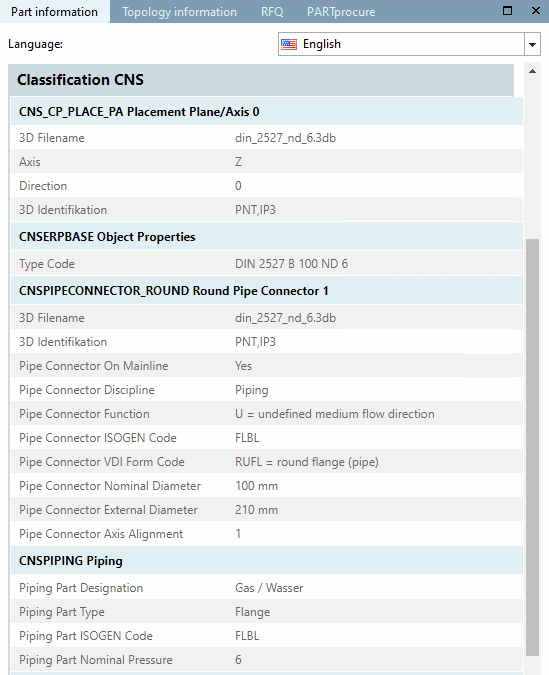Click the CNSPIPECONNECTOR_ROUND Round Pipe Connector 1 header
549x675 pixels.
coord(267,291)
